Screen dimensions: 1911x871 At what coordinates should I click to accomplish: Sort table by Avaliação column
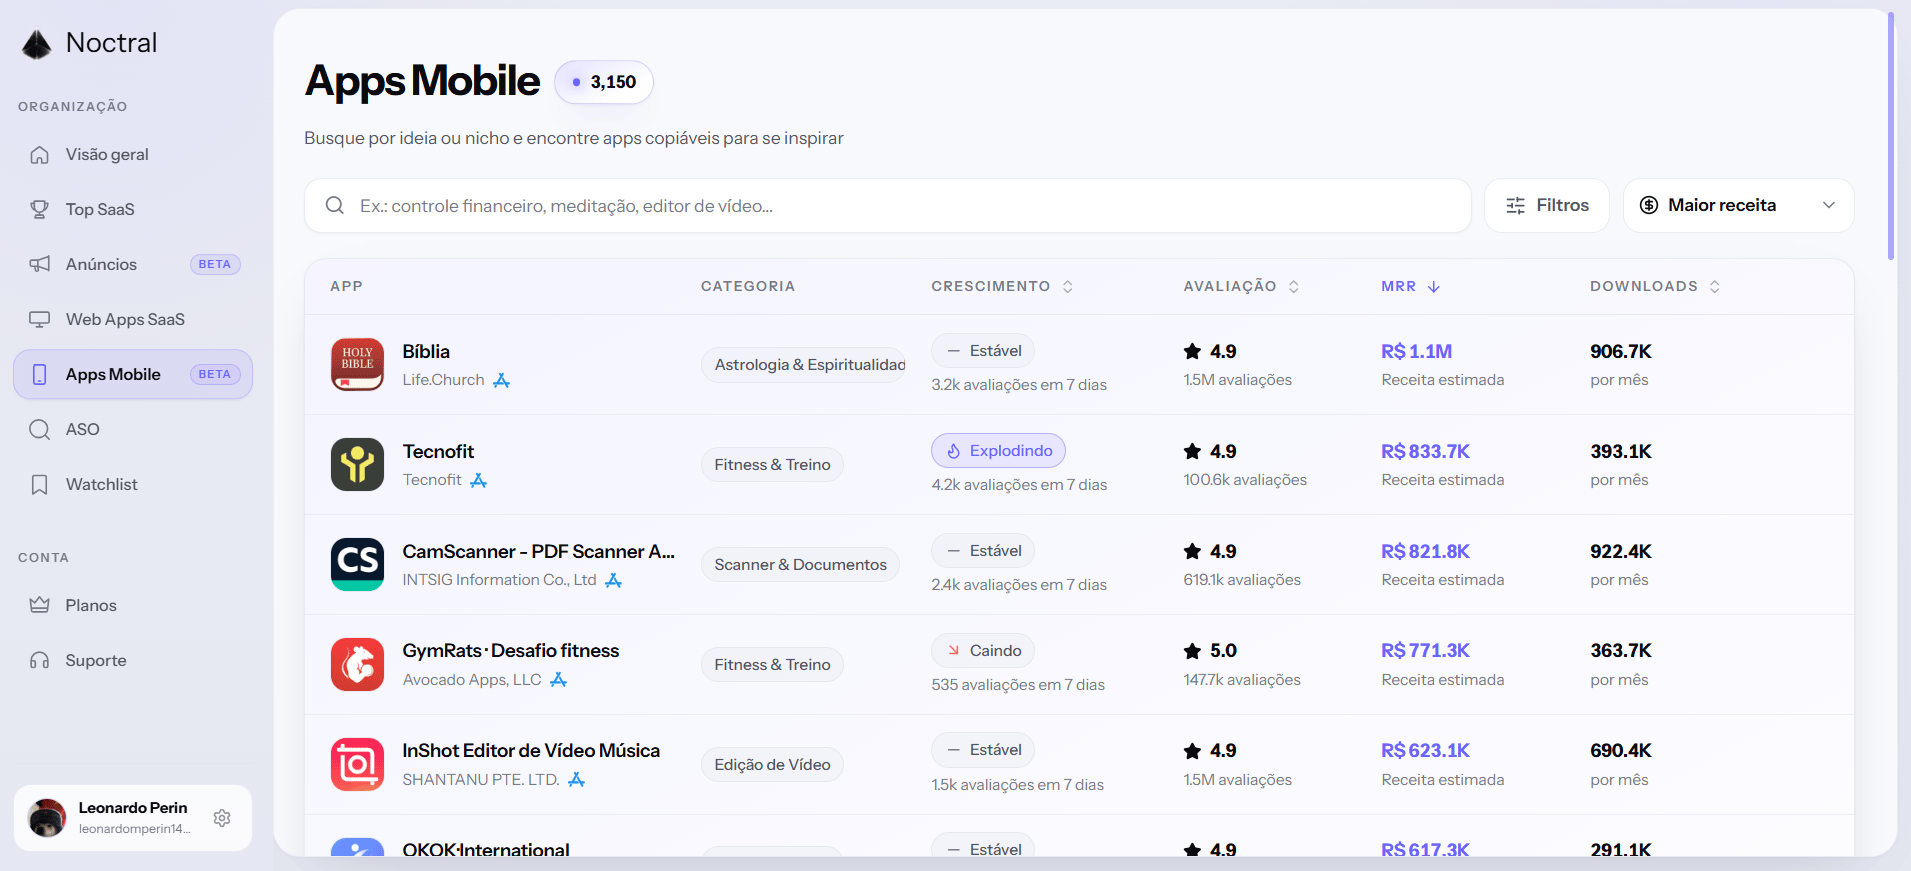[1241, 287]
